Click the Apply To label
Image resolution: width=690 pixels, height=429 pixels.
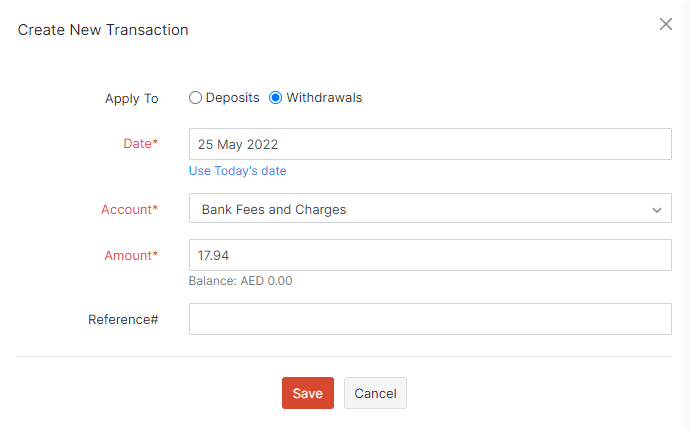coord(132,99)
